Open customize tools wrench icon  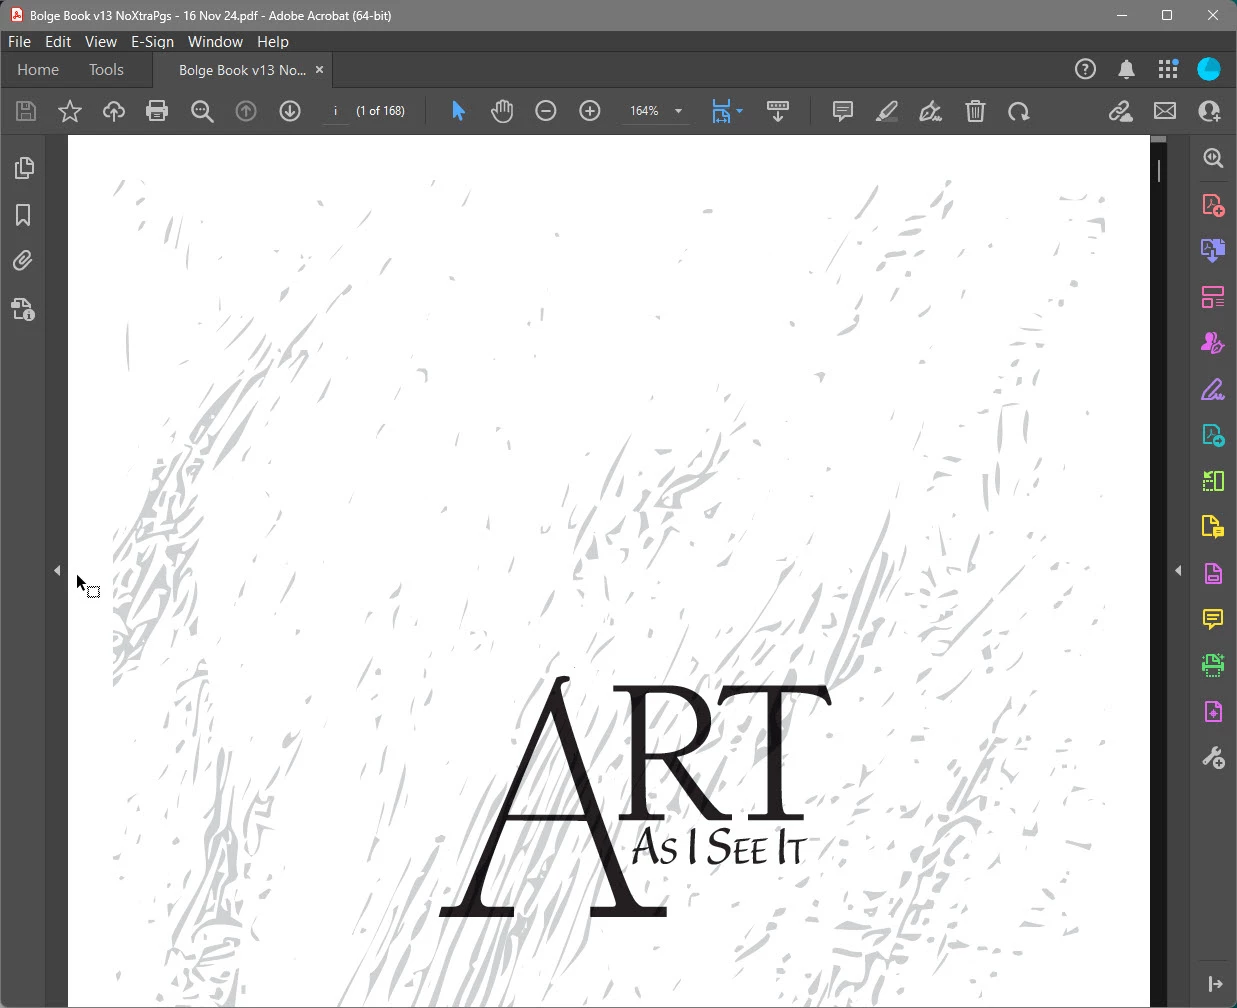coord(1213,757)
